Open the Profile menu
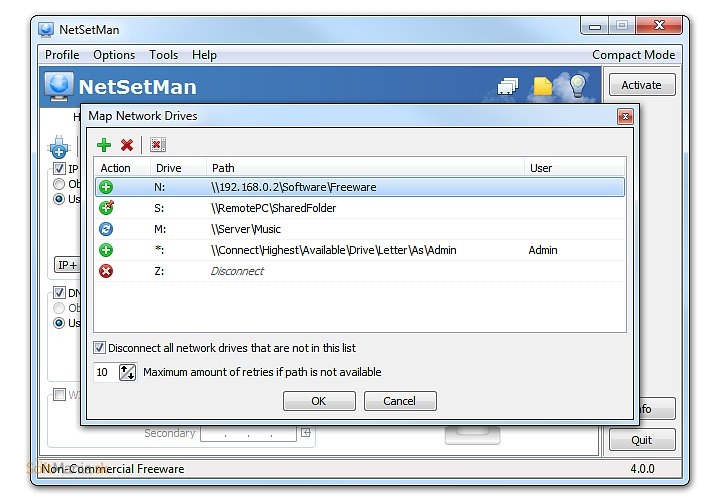The width and height of the screenshot is (720, 500). click(62, 55)
